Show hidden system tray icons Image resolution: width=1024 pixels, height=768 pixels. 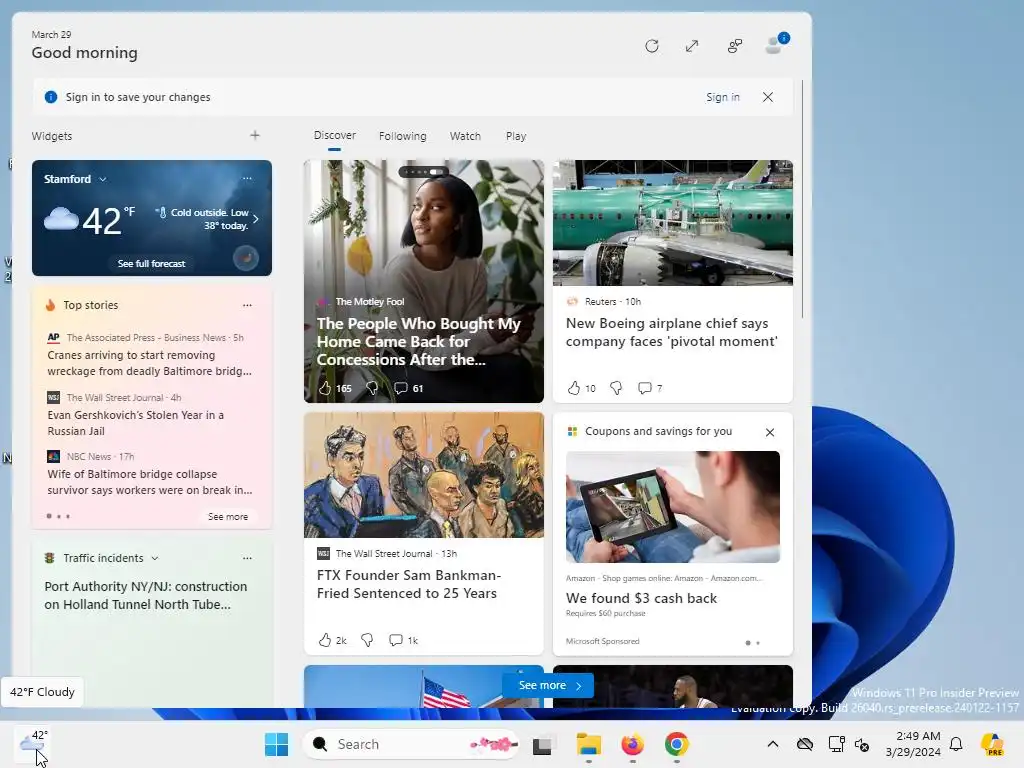[773, 744]
